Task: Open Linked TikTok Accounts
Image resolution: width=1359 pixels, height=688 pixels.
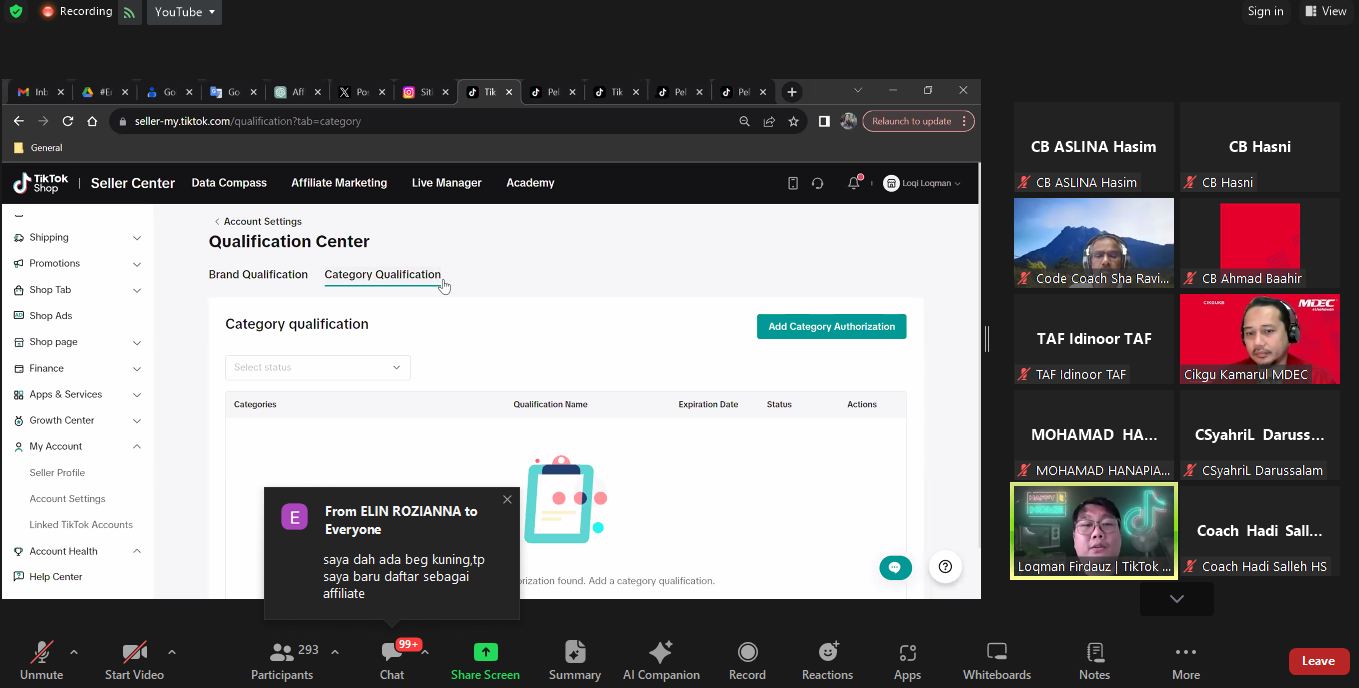Action: (x=81, y=524)
